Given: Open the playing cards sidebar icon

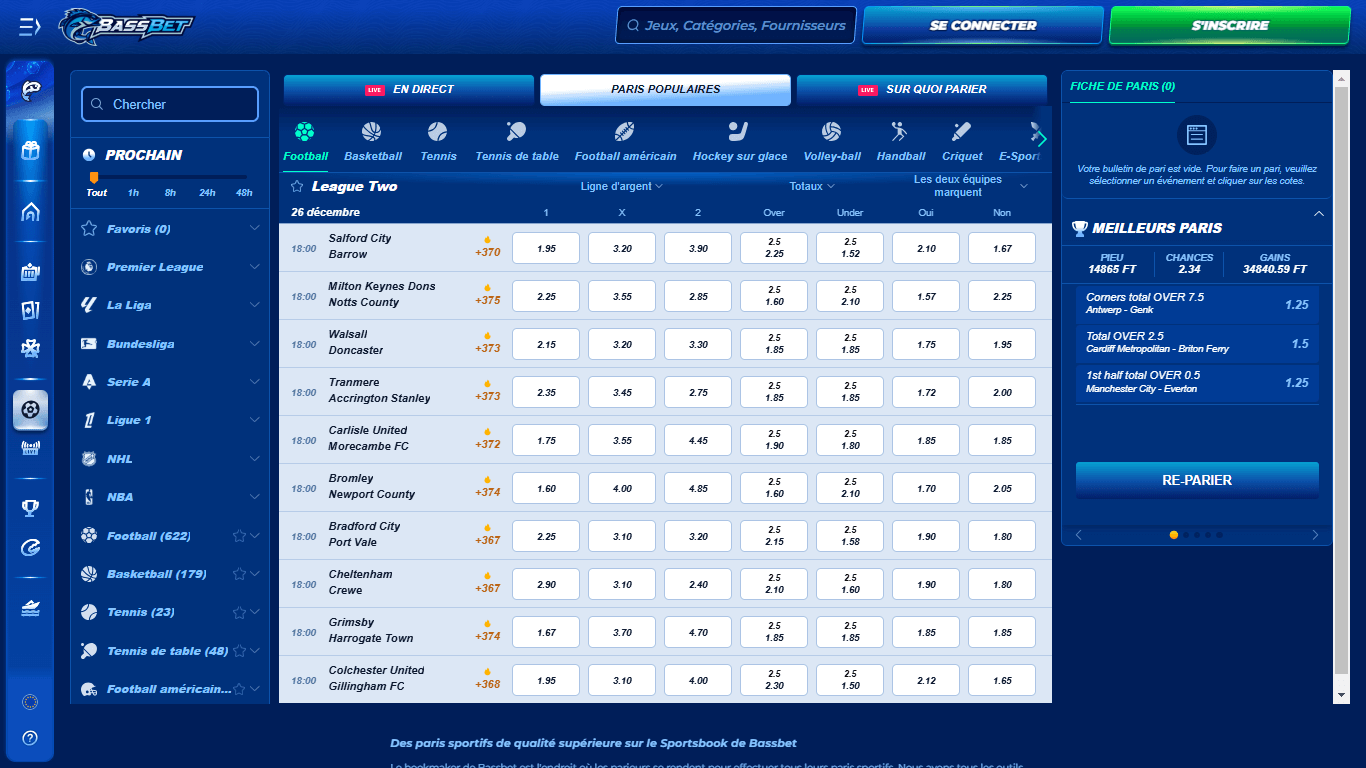Looking at the screenshot, I should pos(30,310).
